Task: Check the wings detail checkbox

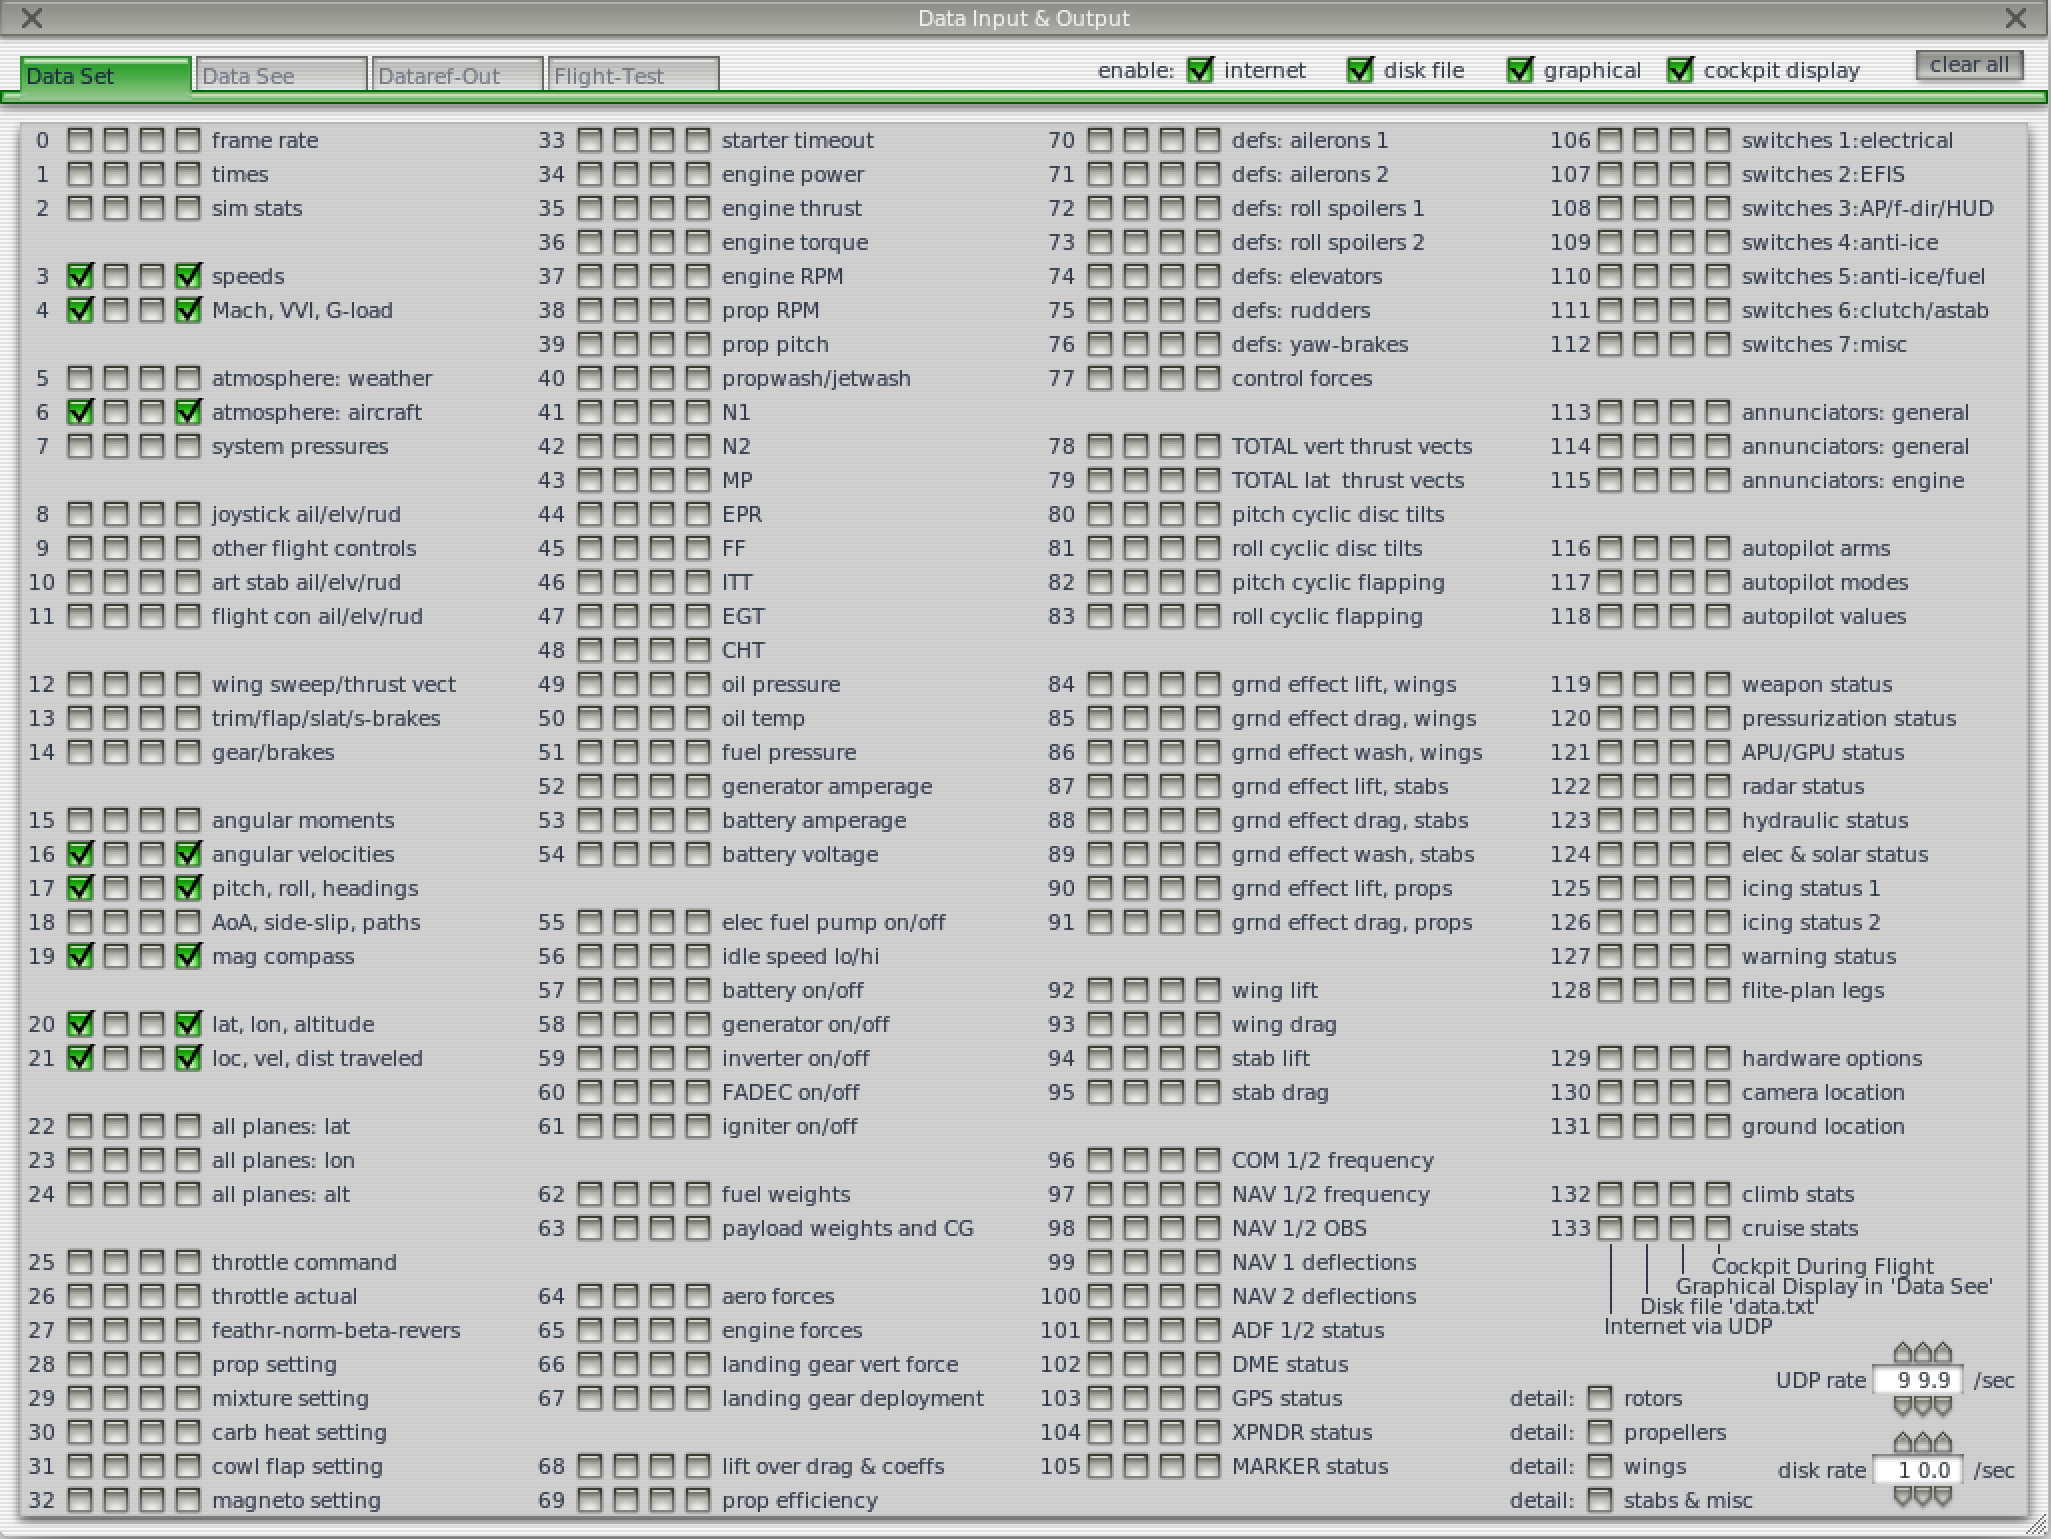Action: tap(1601, 1466)
